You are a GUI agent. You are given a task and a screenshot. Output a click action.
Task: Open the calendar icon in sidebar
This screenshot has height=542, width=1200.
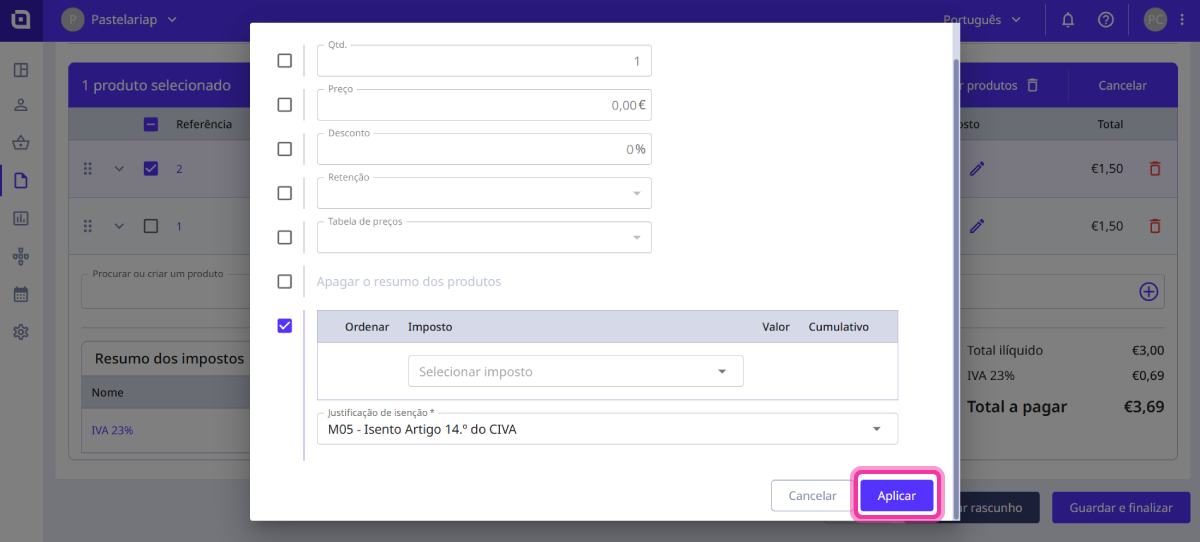click(x=21, y=294)
